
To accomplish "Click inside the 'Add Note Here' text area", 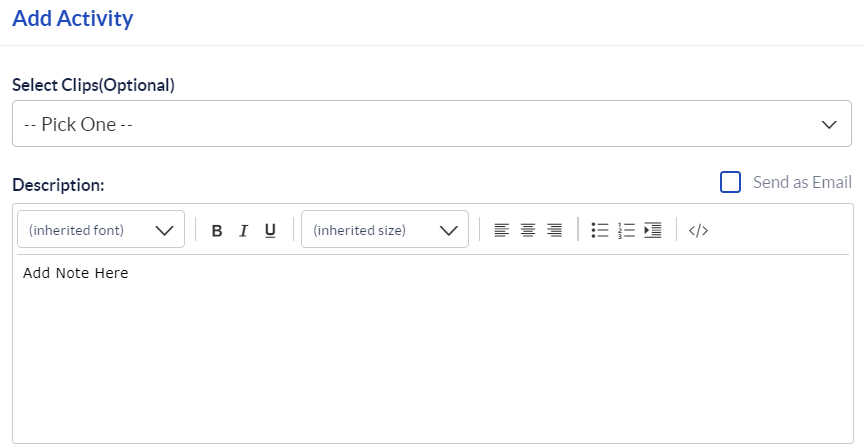I will point(433,348).
